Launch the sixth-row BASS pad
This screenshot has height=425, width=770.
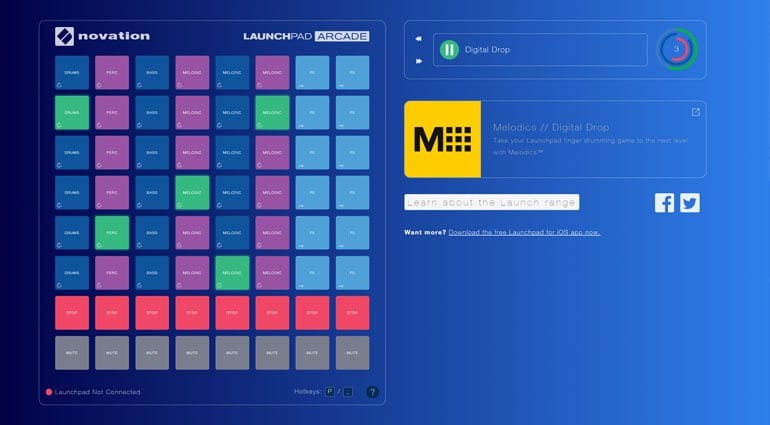pos(152,273)
